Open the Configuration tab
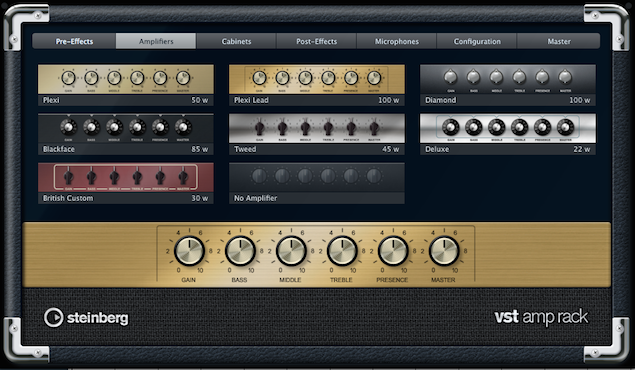This screenshot has width=635, height=370. click(x=477, y=41)
